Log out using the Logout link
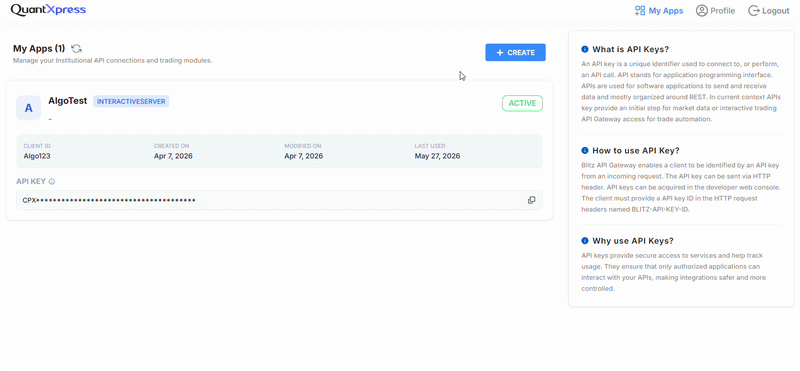 769,10
